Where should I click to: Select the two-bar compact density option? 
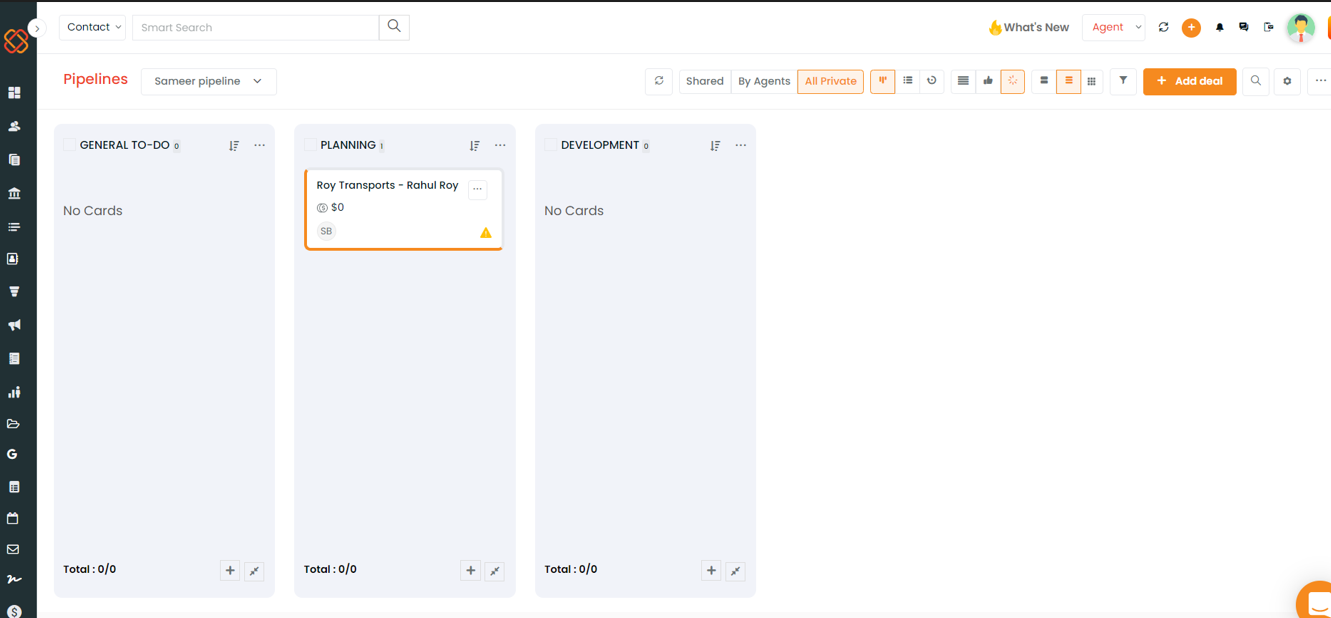(1044, 81)
